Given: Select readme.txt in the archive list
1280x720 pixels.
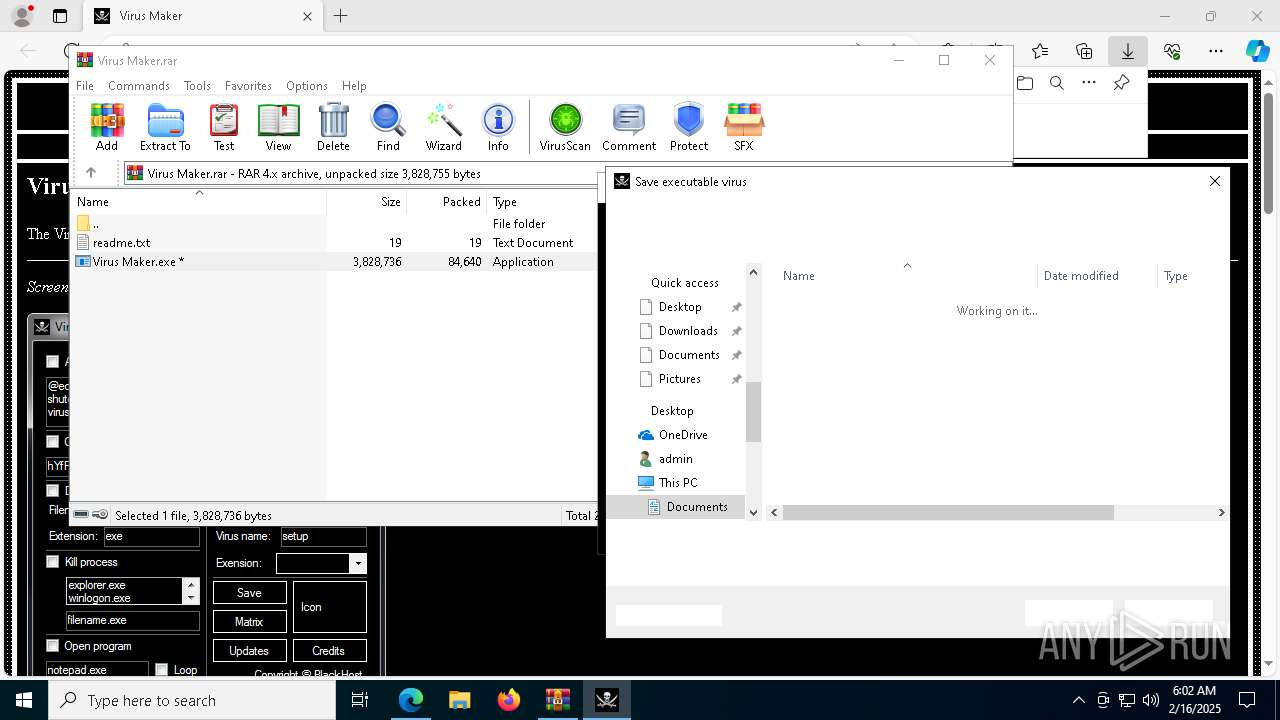Looking at the screenshot, I should [121, 243].
